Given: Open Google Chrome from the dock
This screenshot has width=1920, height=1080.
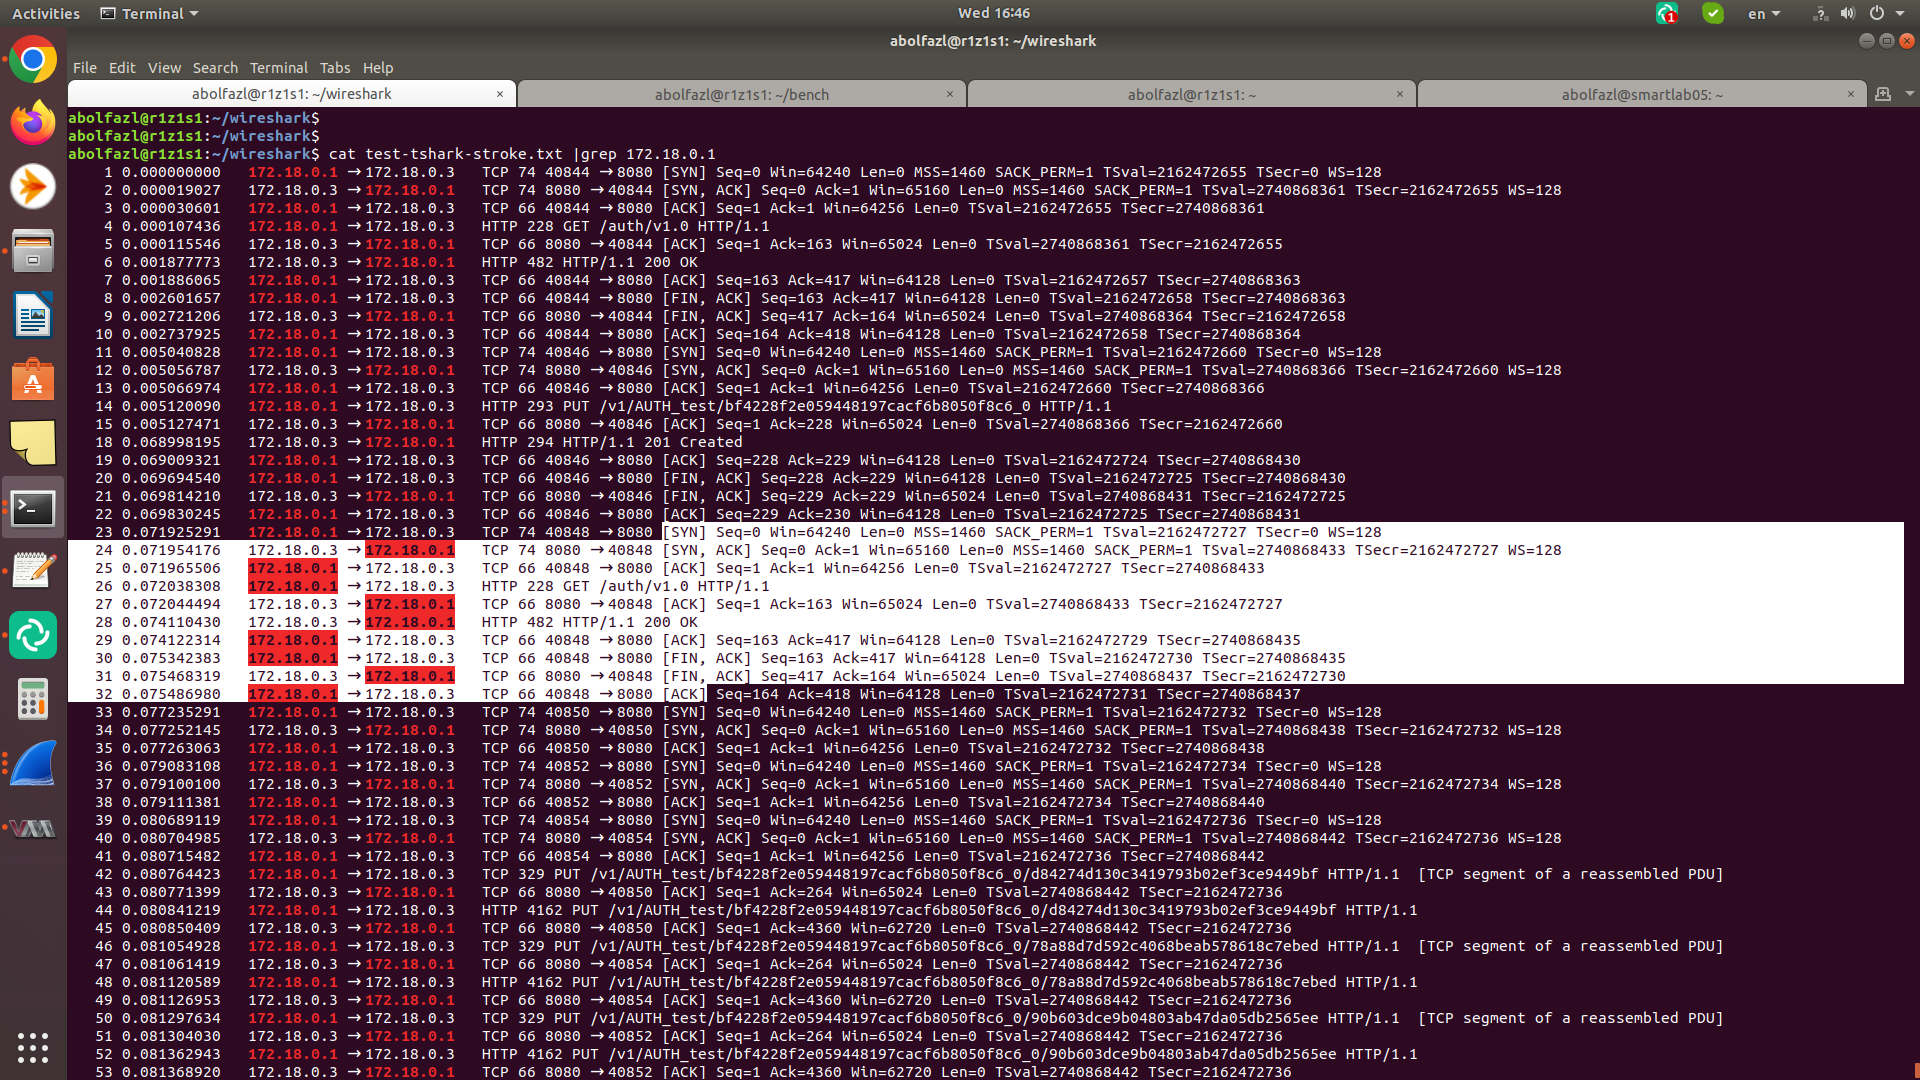Looking at the screenshot, I should tap(33, 61).
